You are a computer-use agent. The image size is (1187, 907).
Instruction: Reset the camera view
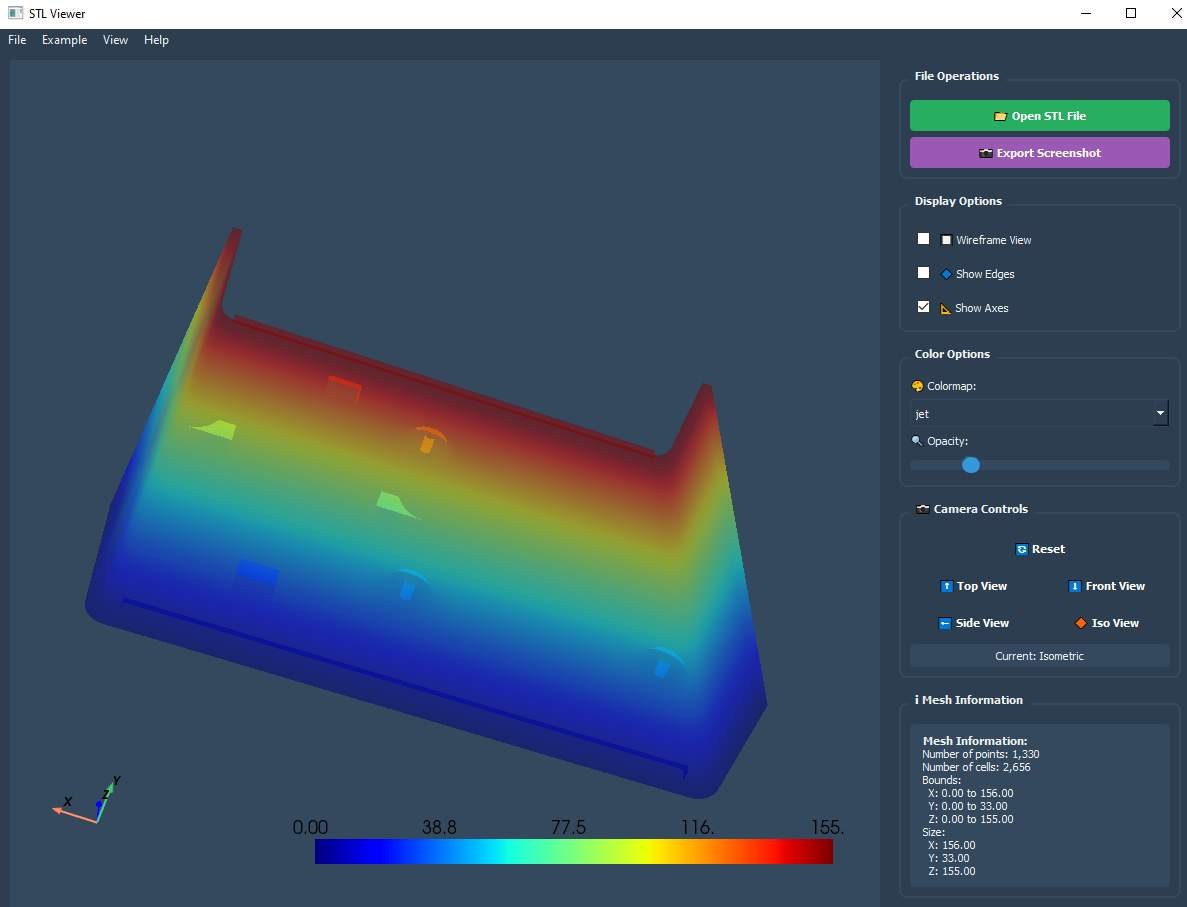pos(1039,549)
